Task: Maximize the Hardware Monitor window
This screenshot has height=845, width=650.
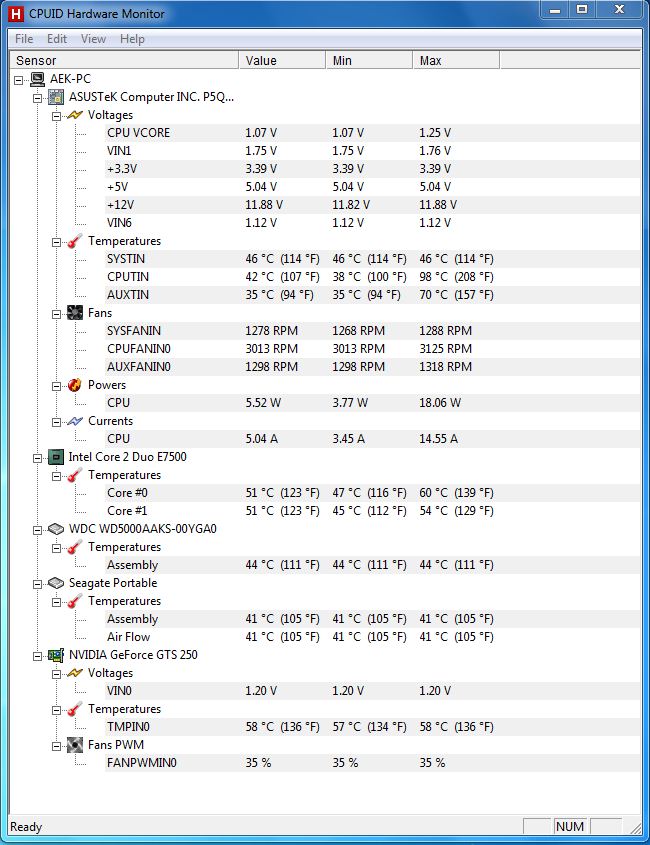Action: click(x=582, y=10)
